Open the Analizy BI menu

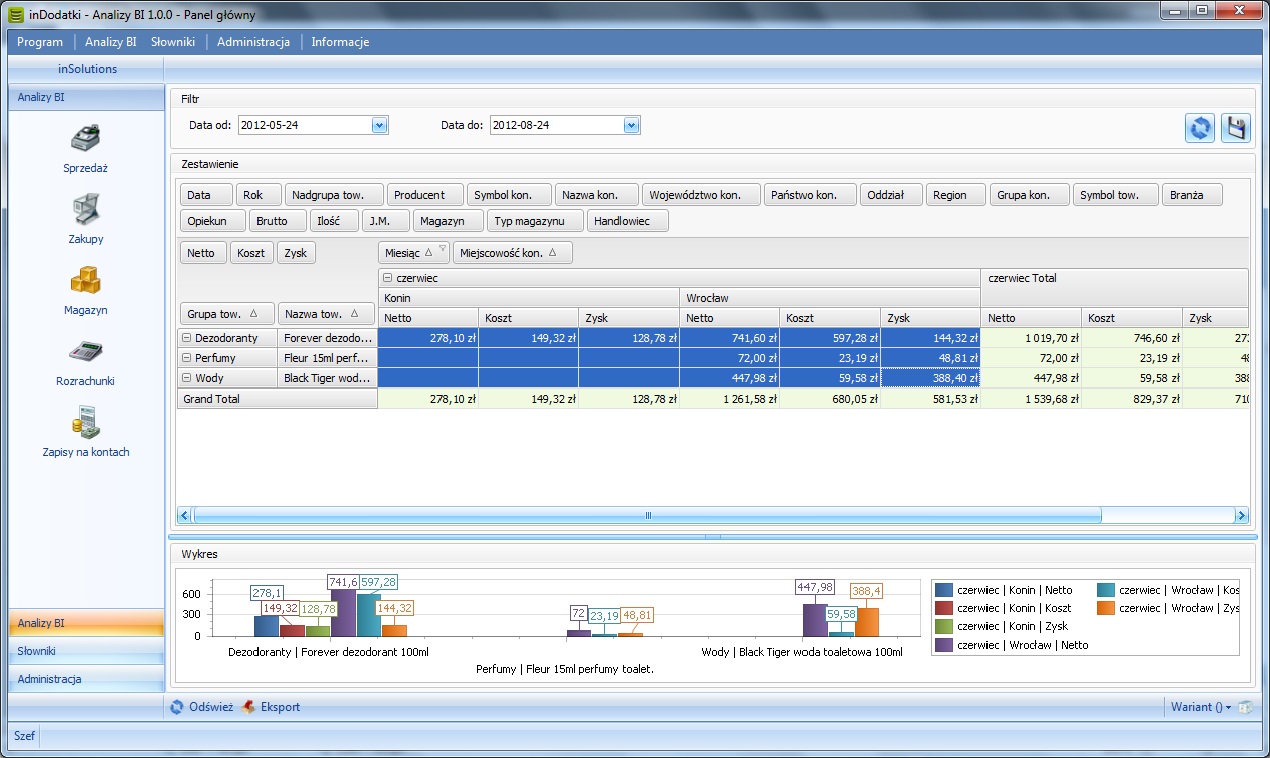tap(110, 42)
